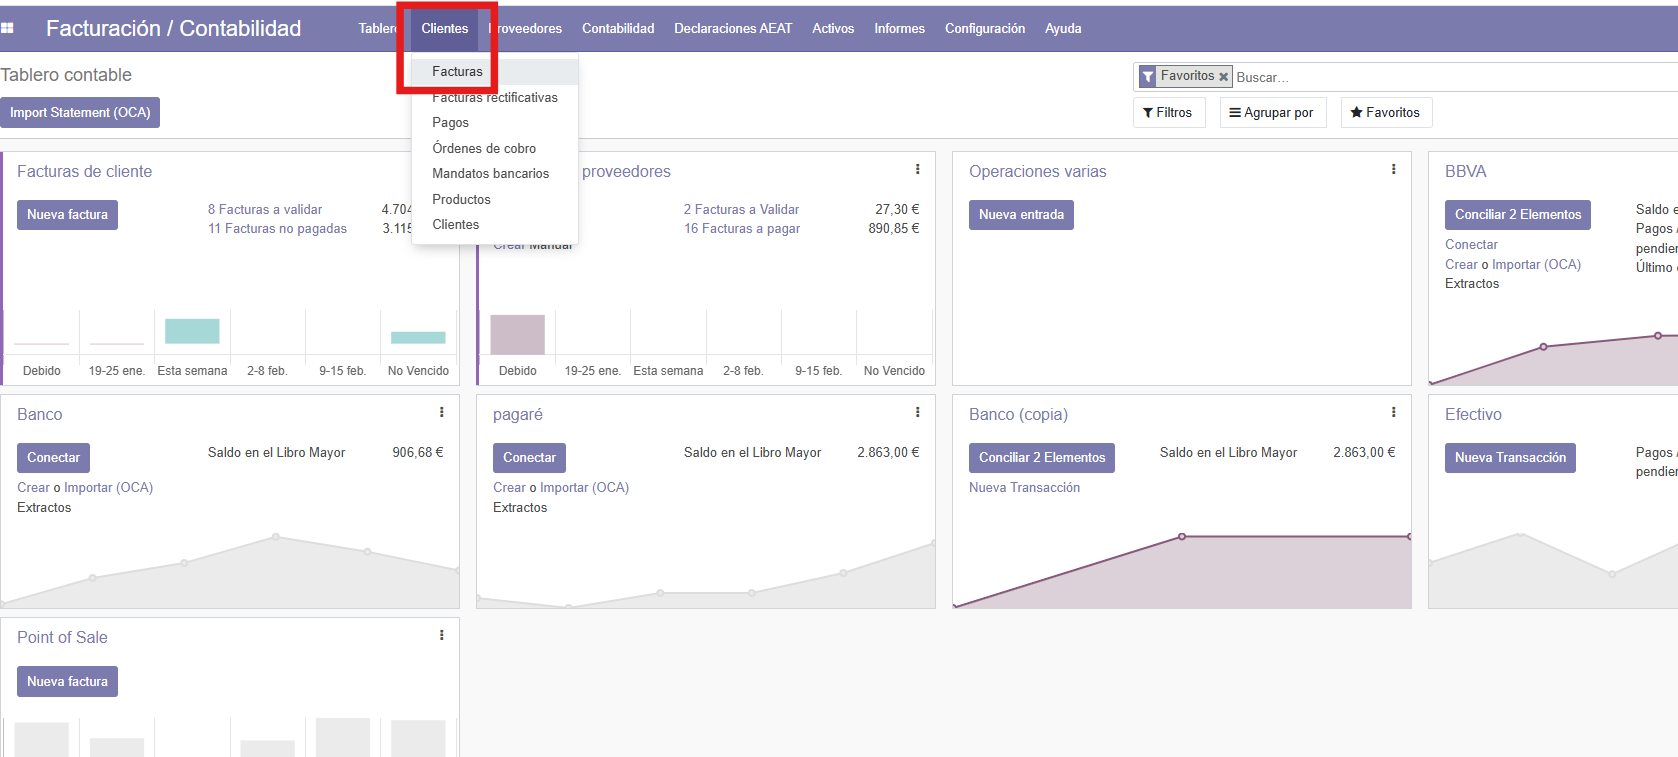
Task: Remove the Favoritos filter tag
Action: coord(1223,77)
